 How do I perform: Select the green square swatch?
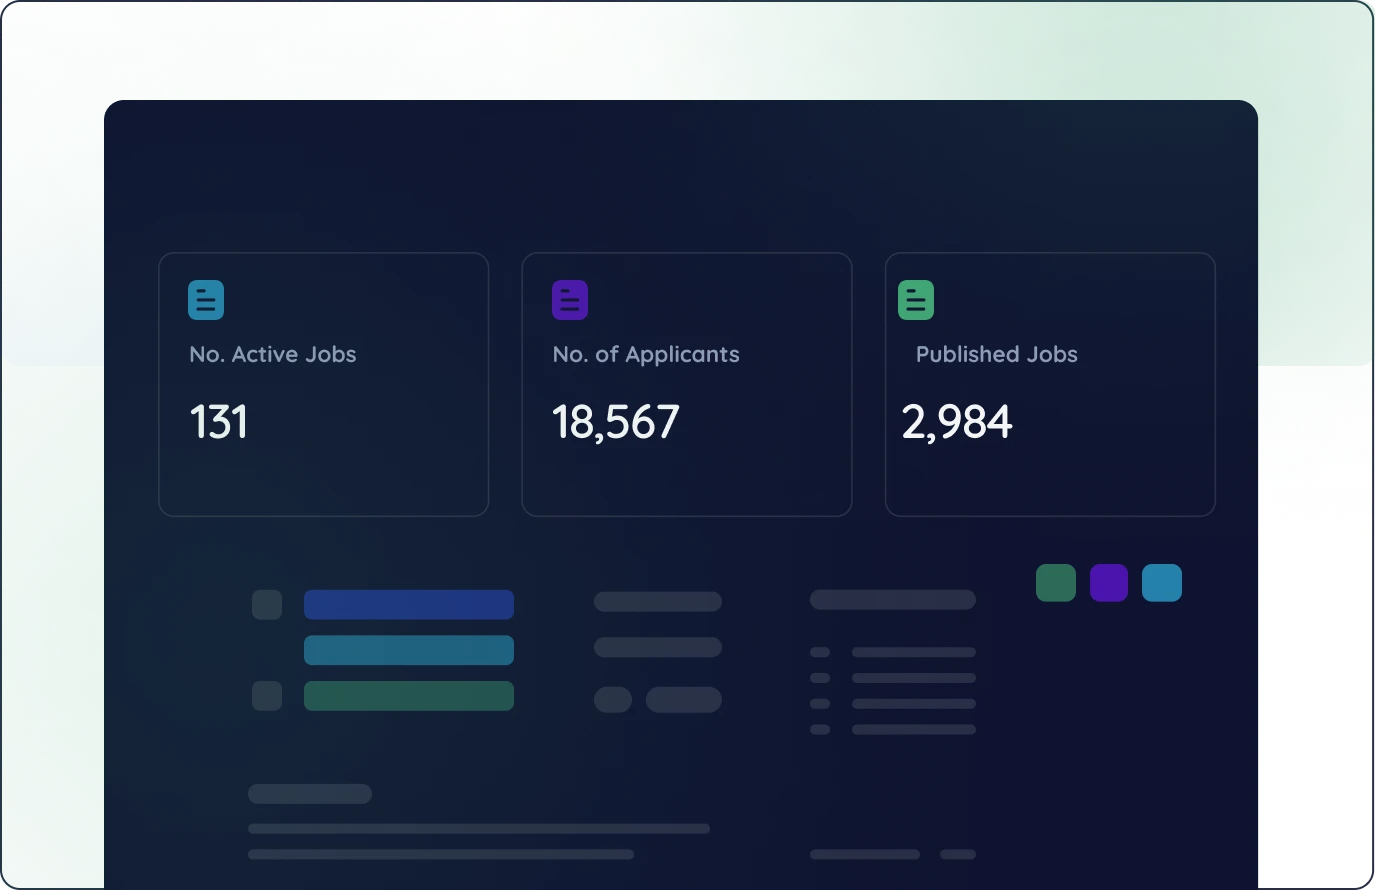point(1056,583)
